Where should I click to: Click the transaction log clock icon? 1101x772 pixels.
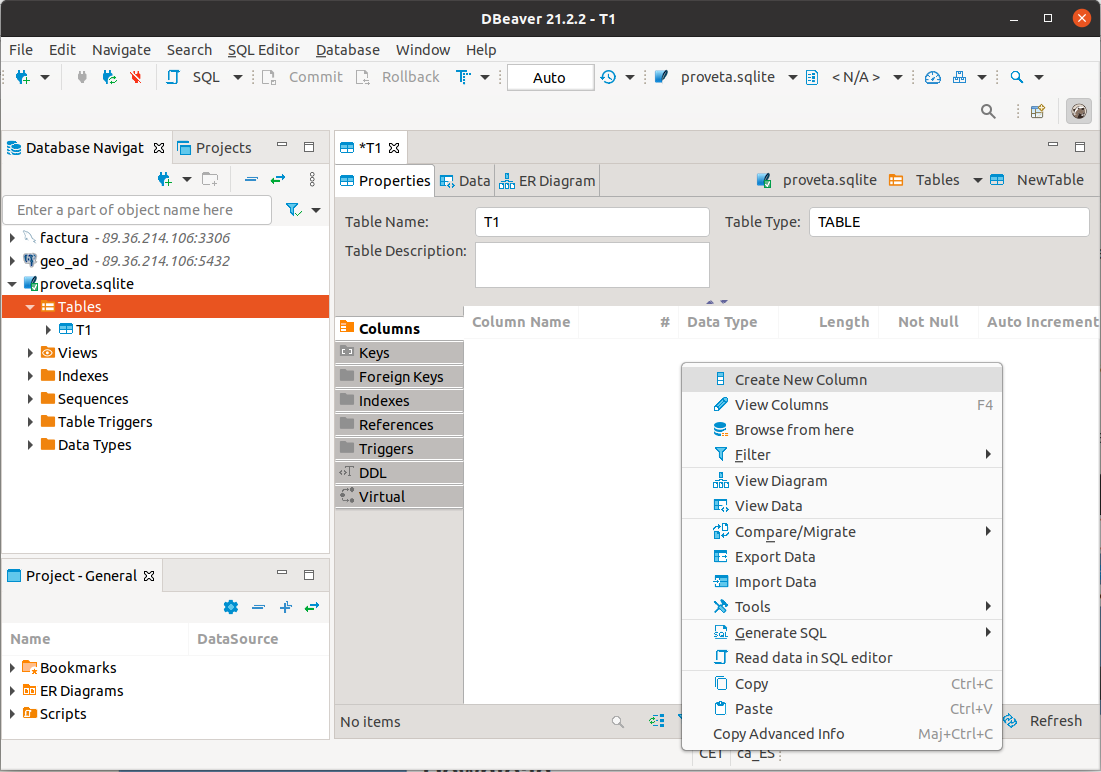608,77
